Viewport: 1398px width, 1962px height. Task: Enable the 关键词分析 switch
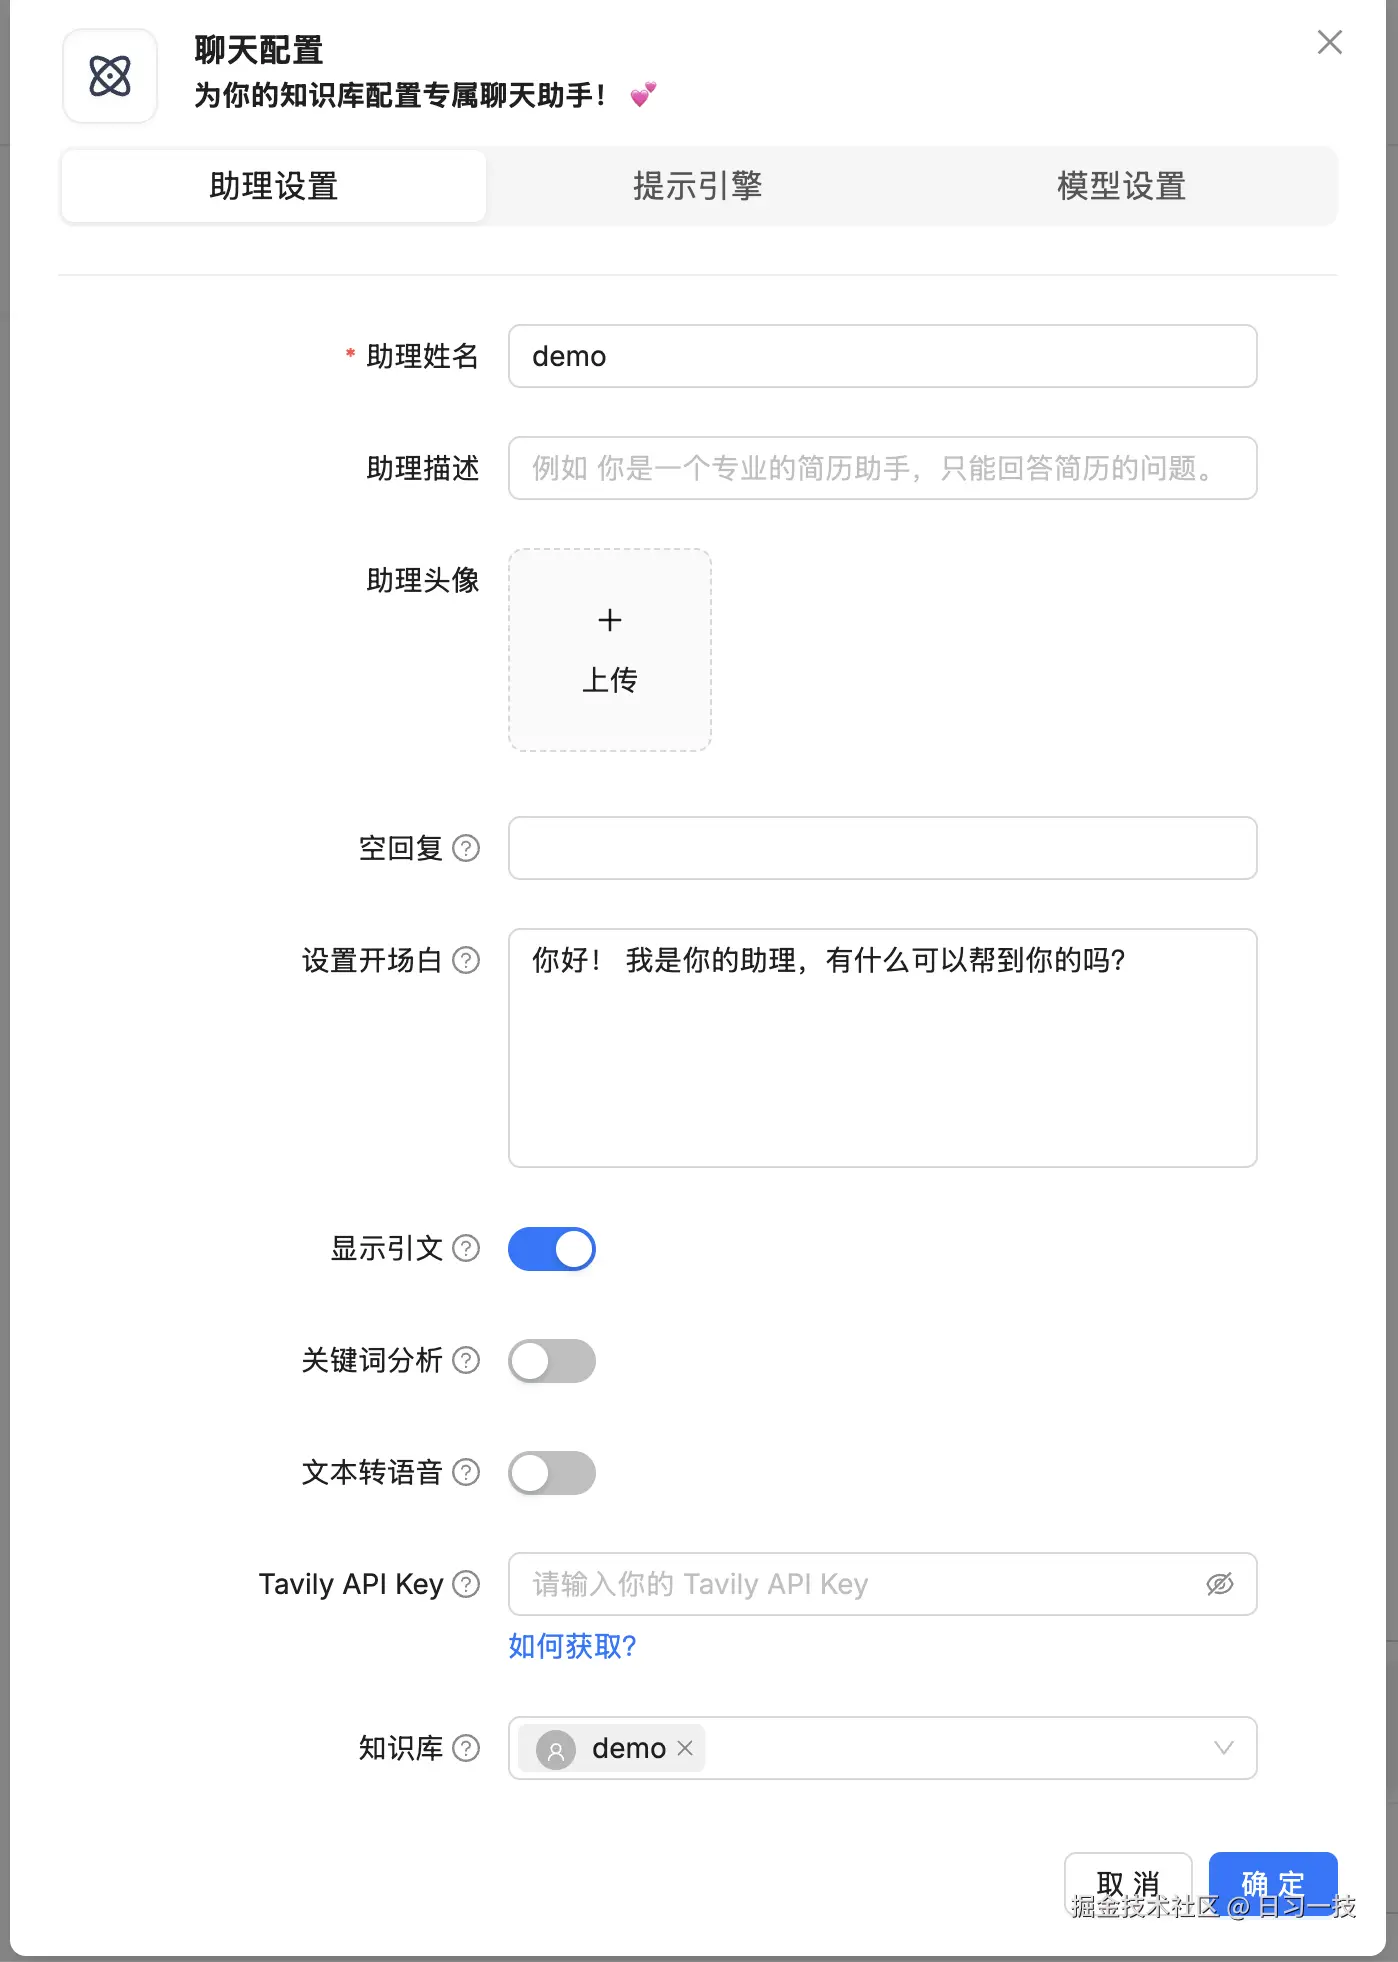[x=552, y=1361]
